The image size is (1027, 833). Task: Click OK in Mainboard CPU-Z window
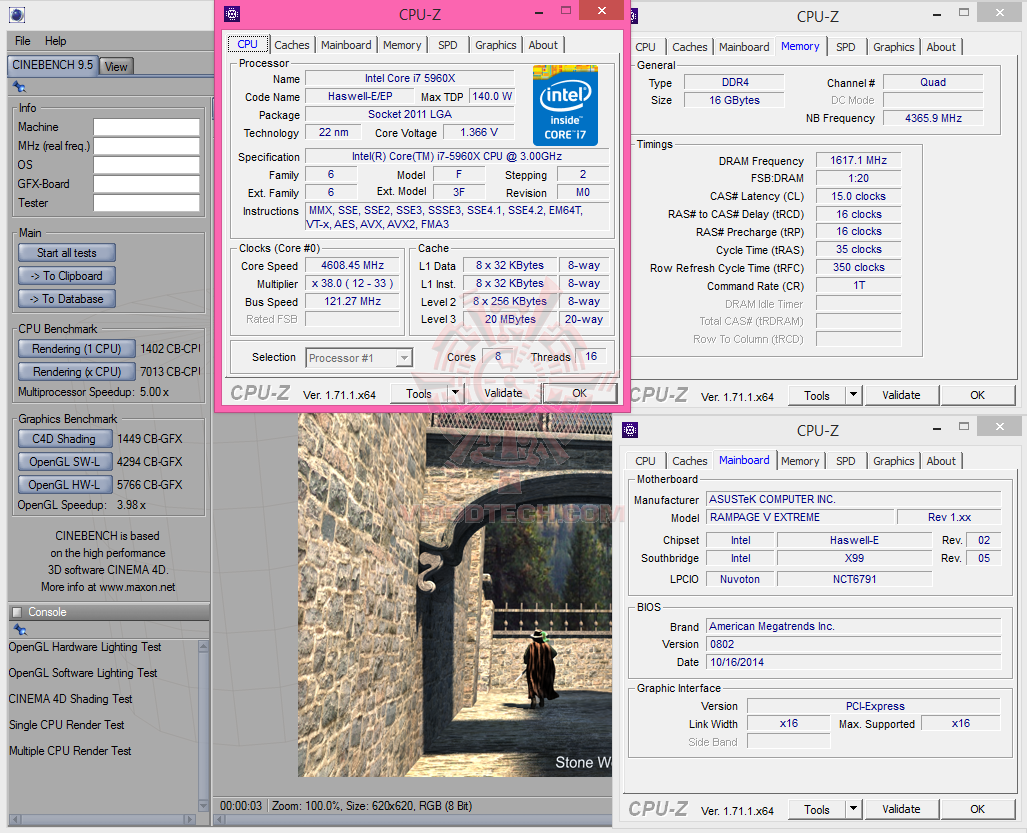tap(977, 809)
